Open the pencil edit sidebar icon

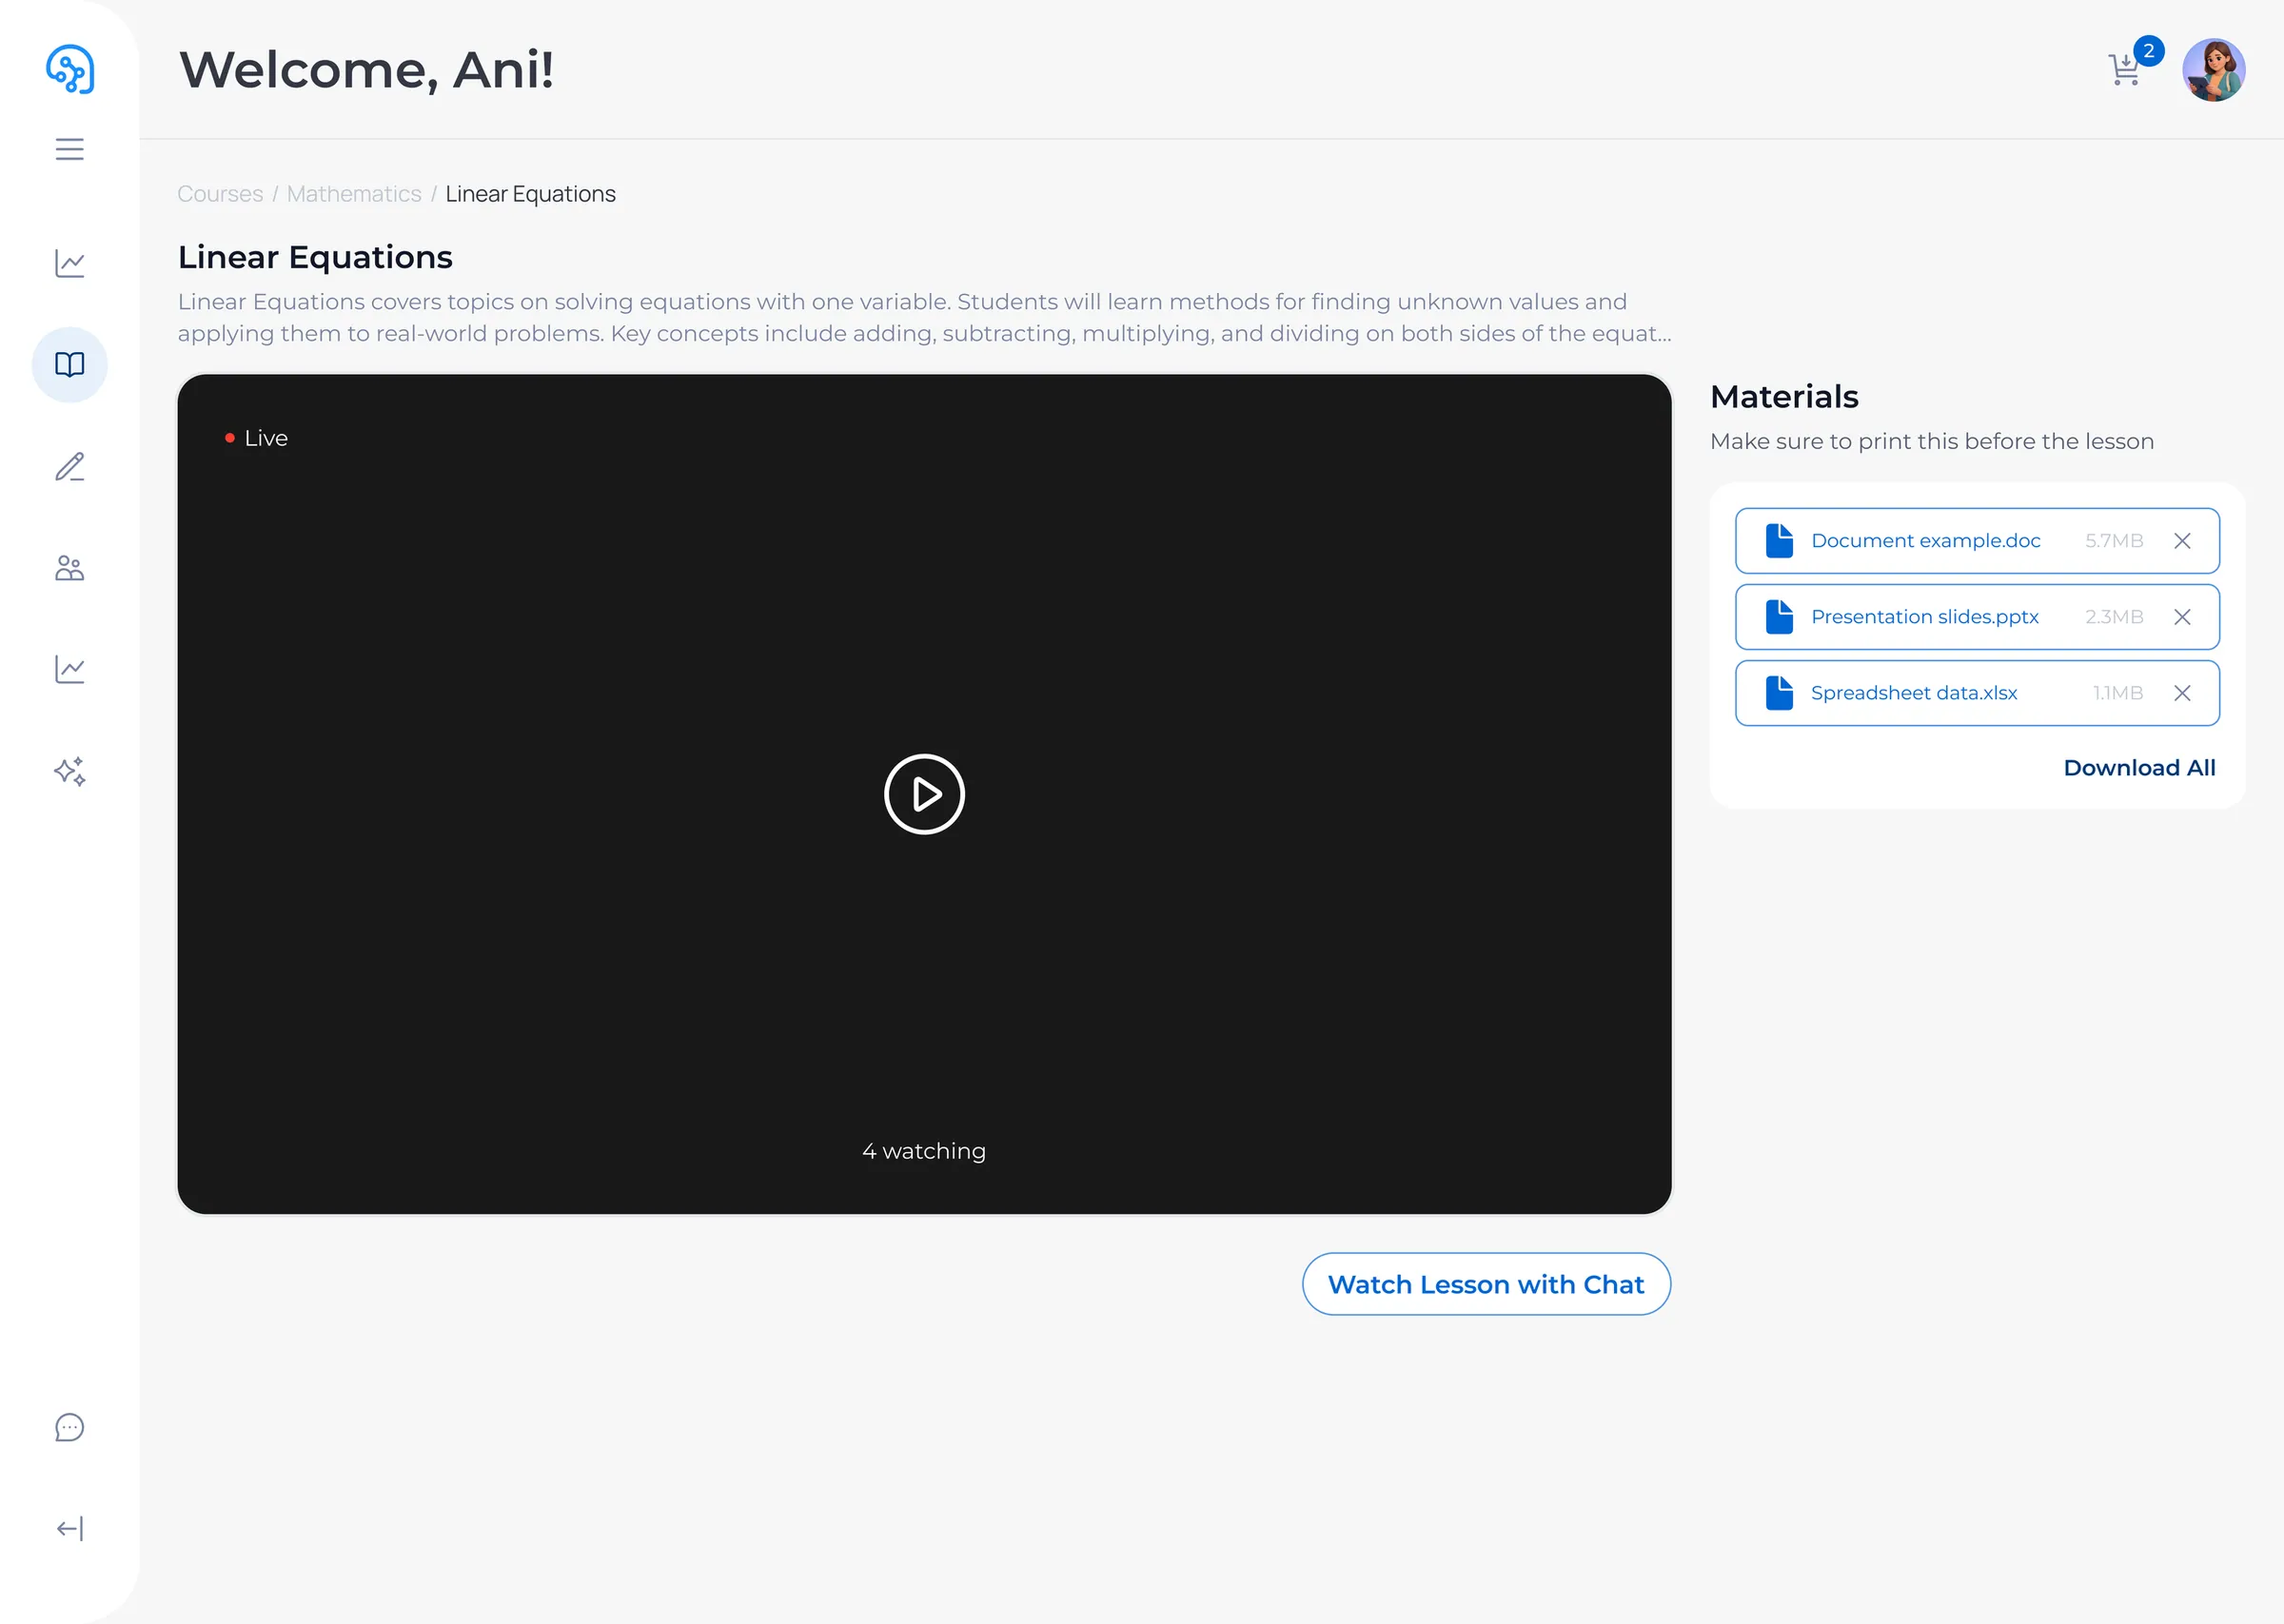(x=70, y=466)
